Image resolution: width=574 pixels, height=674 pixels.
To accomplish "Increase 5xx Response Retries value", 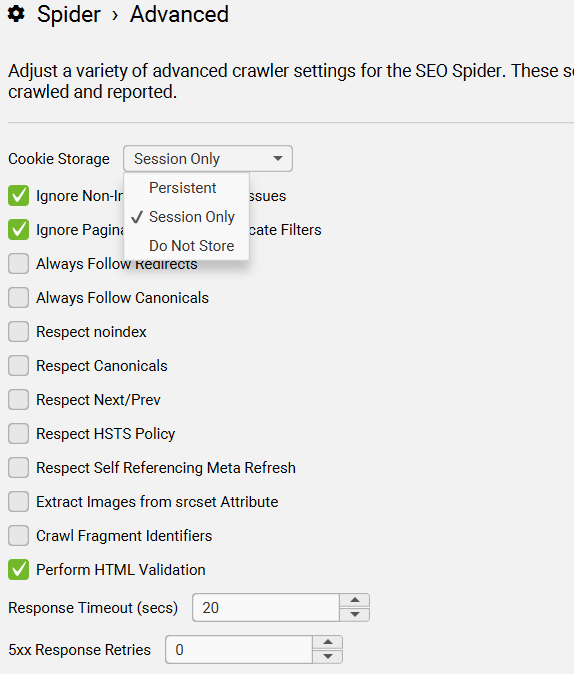I will click(328, 642).
